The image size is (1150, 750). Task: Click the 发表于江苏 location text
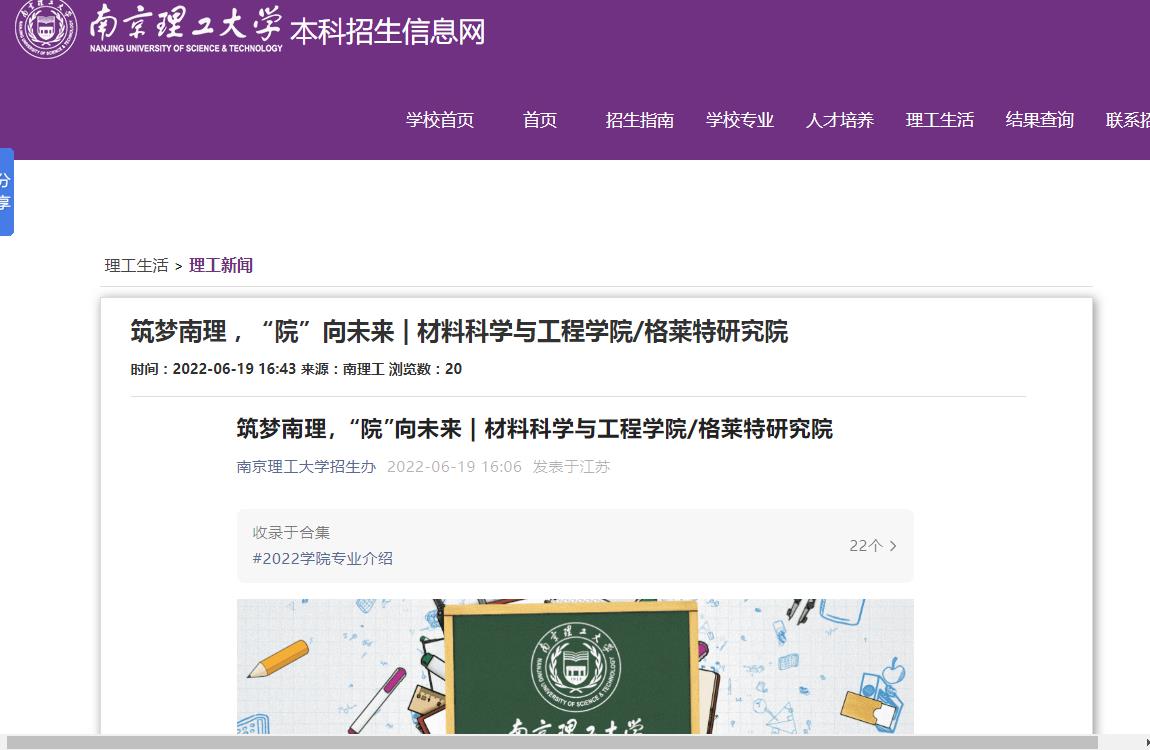(x=571, y=467)
